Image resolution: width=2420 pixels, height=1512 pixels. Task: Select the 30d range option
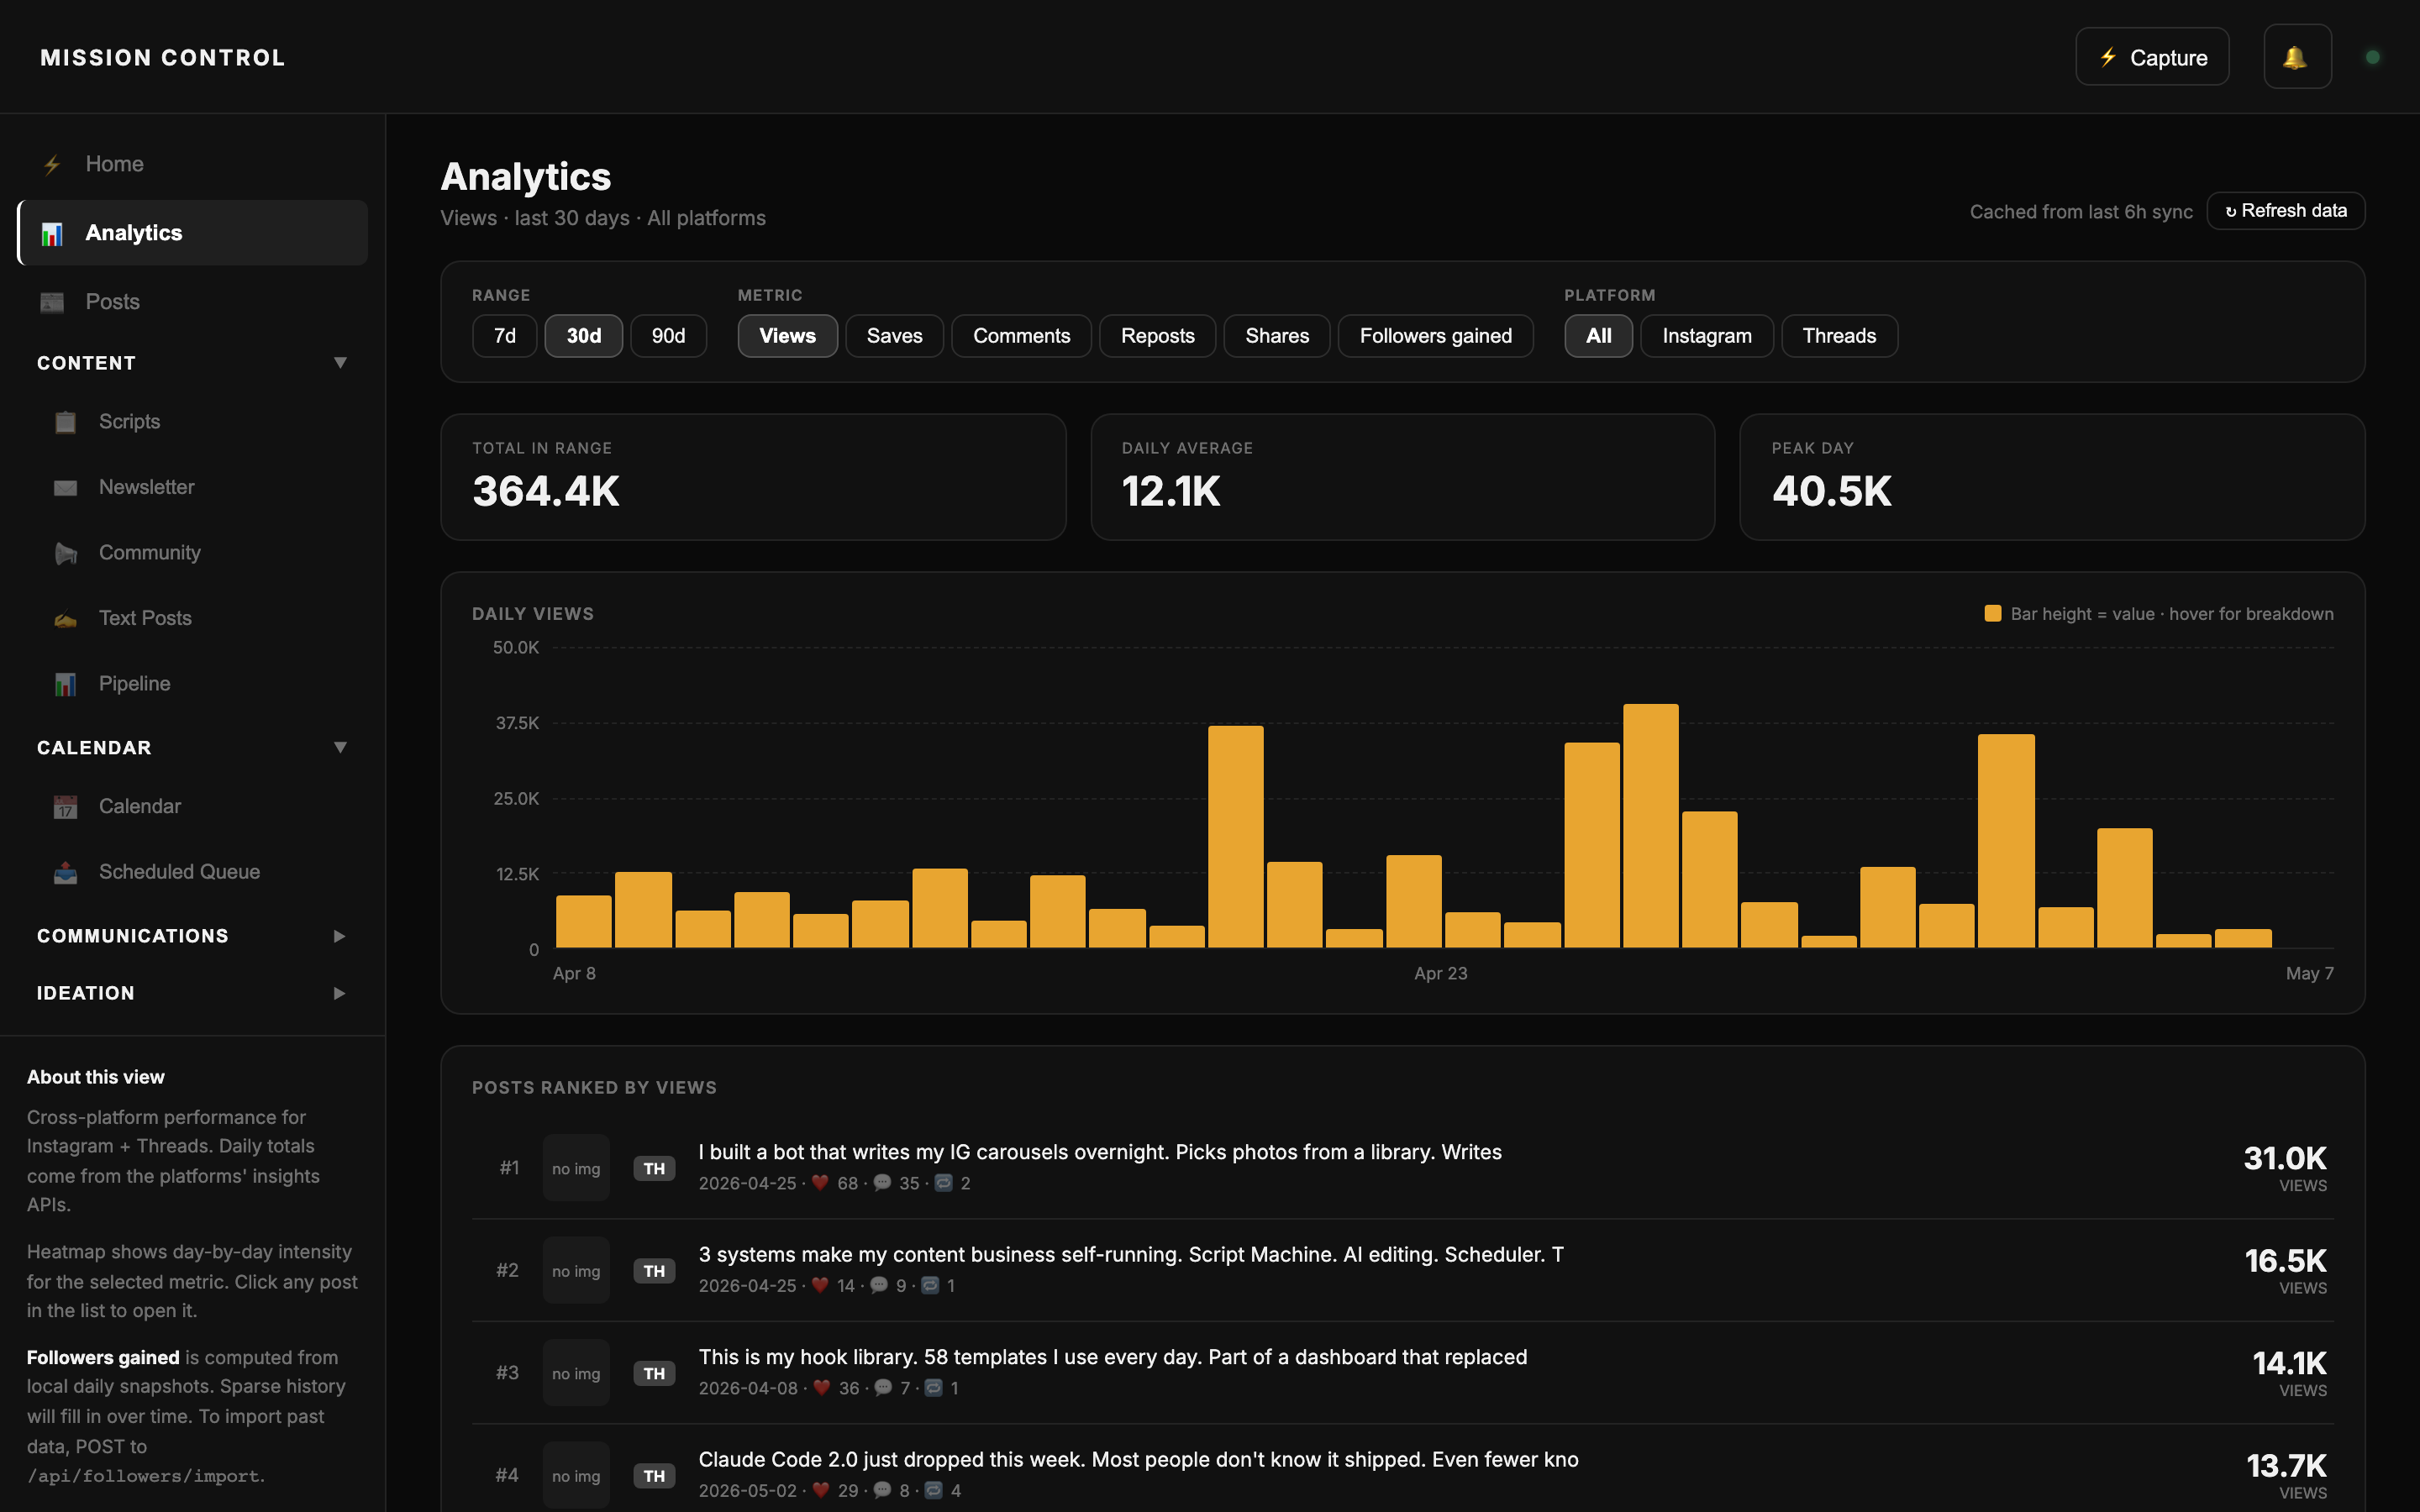tap(584, 336)
